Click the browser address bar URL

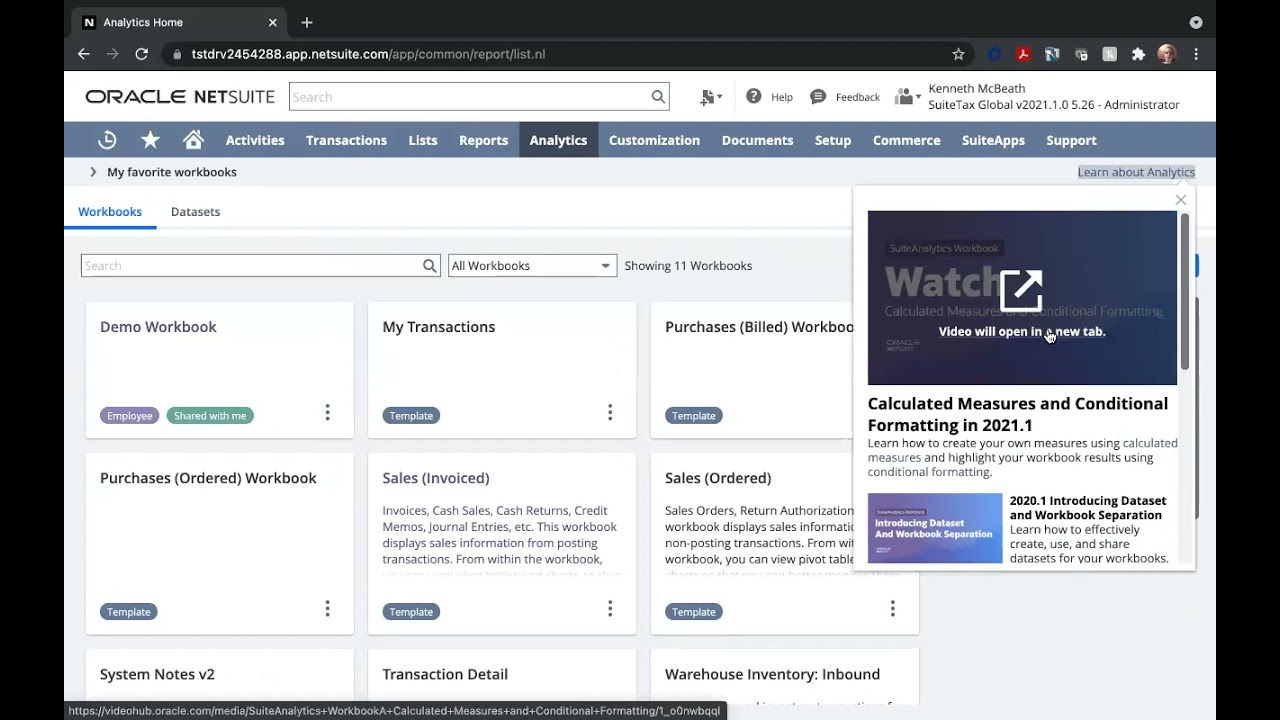click(368, 54)
